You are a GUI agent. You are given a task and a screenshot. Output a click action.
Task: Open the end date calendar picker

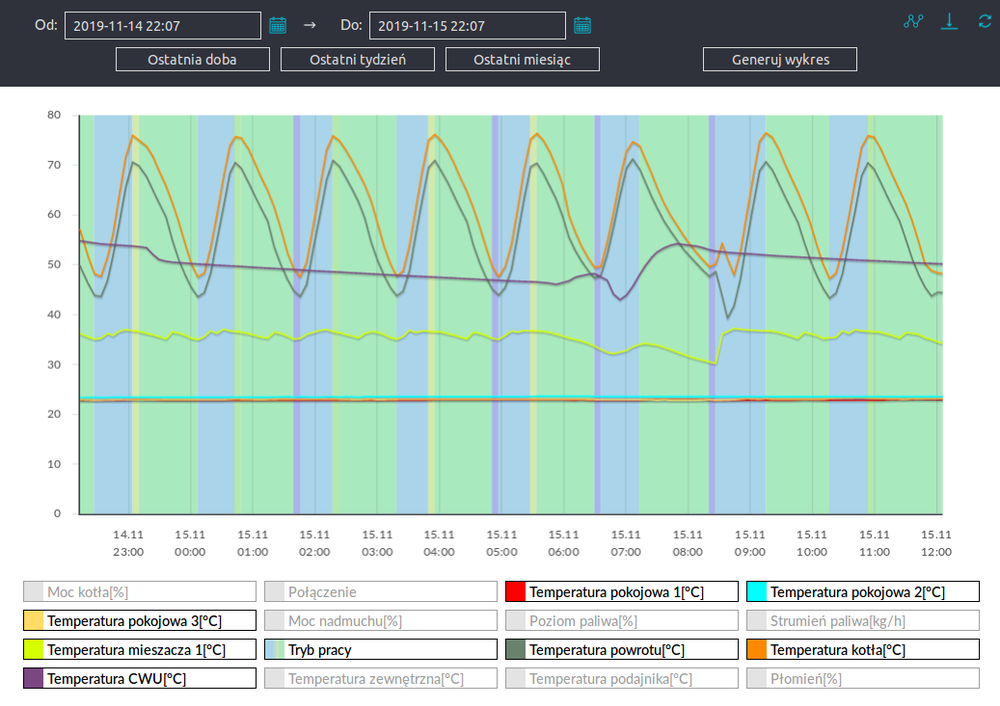point(582,25)
